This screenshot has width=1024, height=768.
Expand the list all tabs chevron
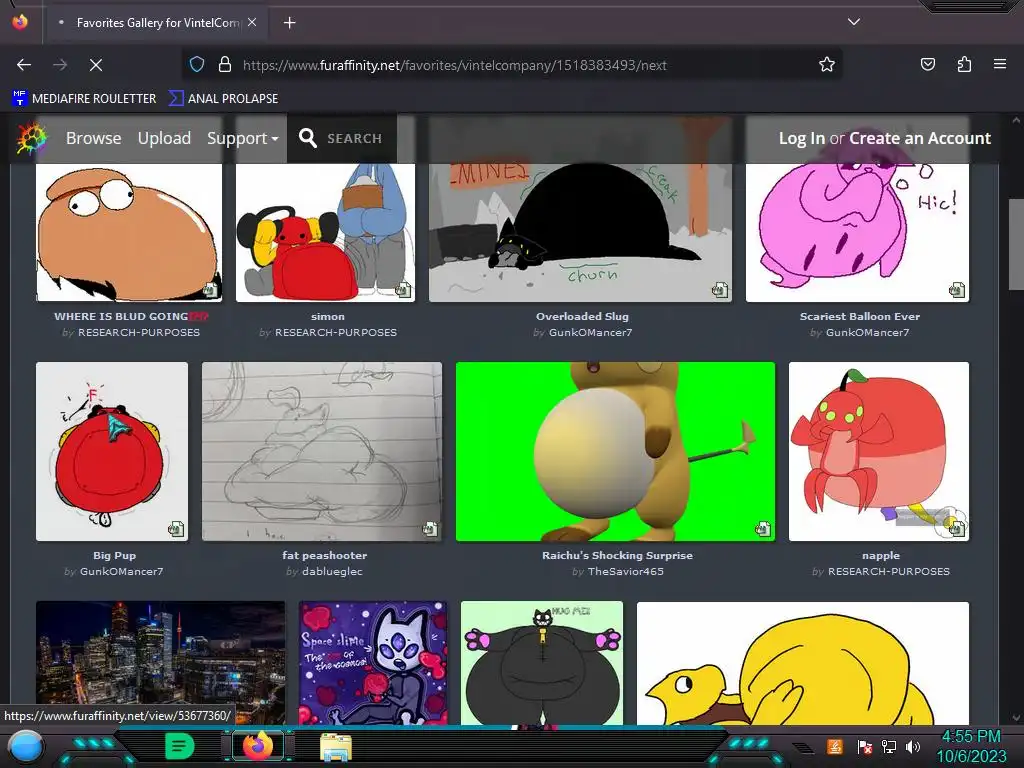pyautogui.click(x=854, y=22)
